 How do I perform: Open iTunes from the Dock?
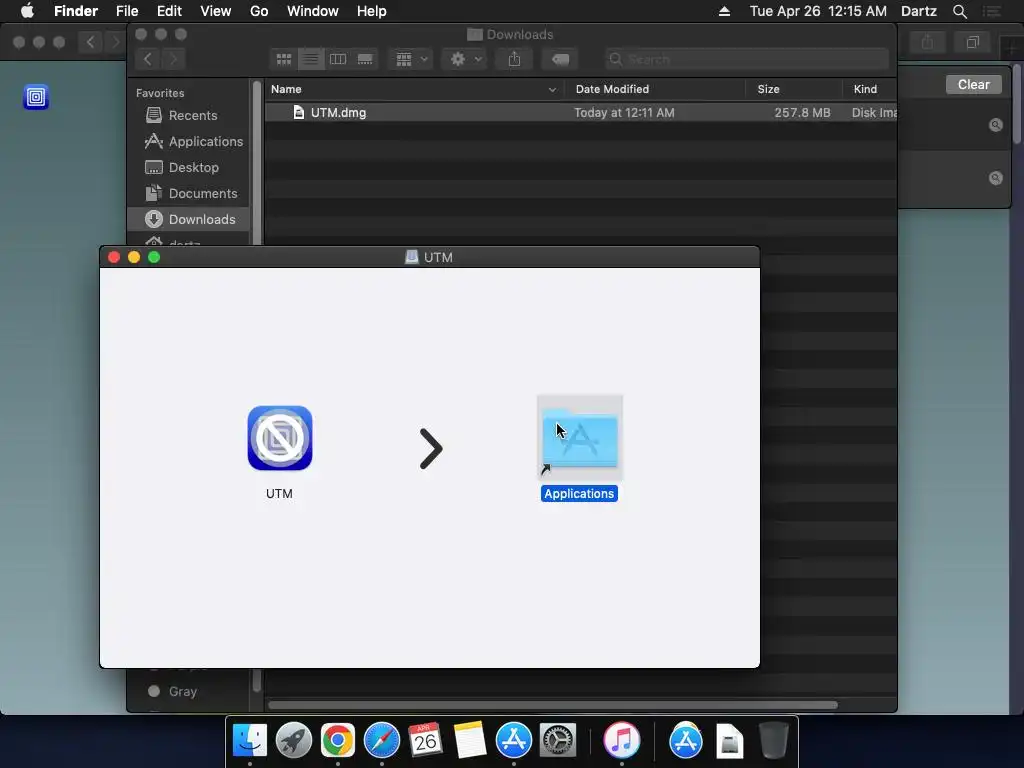(621, 741)
